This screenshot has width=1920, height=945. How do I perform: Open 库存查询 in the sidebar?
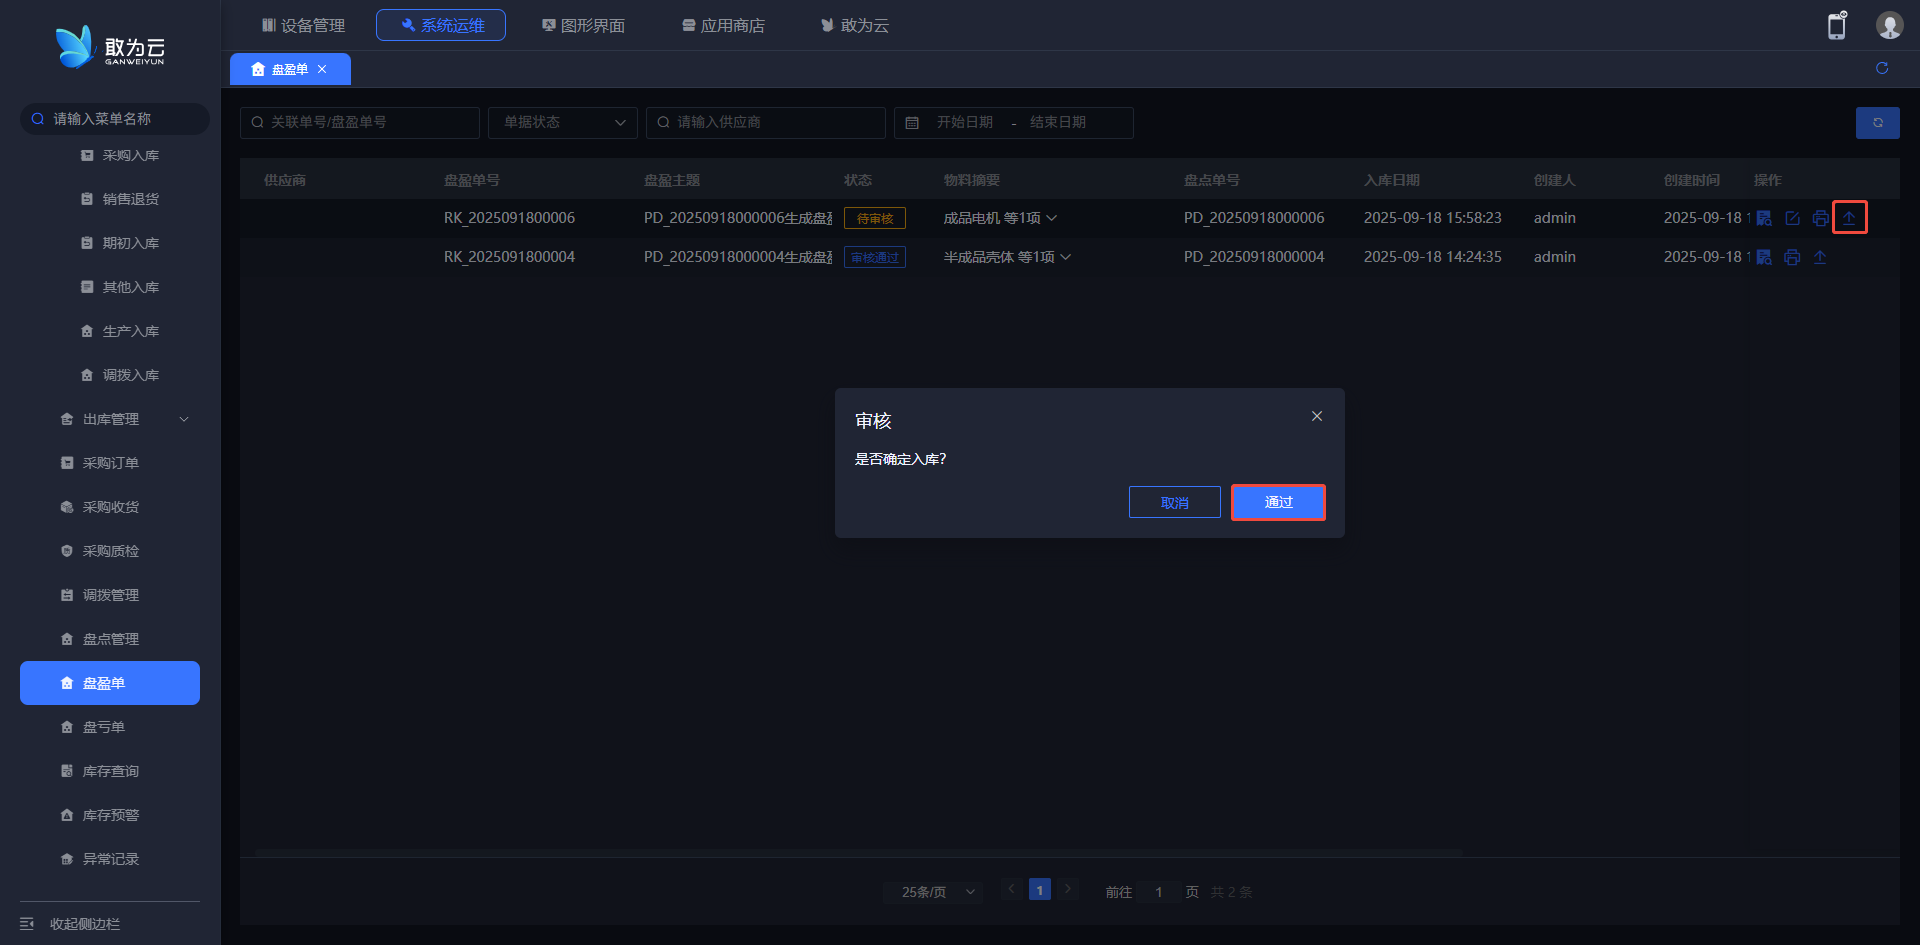coord(110,771)
